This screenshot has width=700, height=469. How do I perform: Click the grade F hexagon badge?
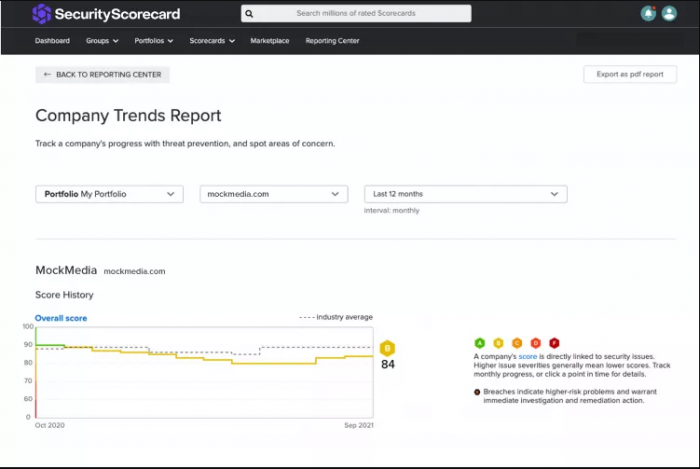(x=554, y=343)
